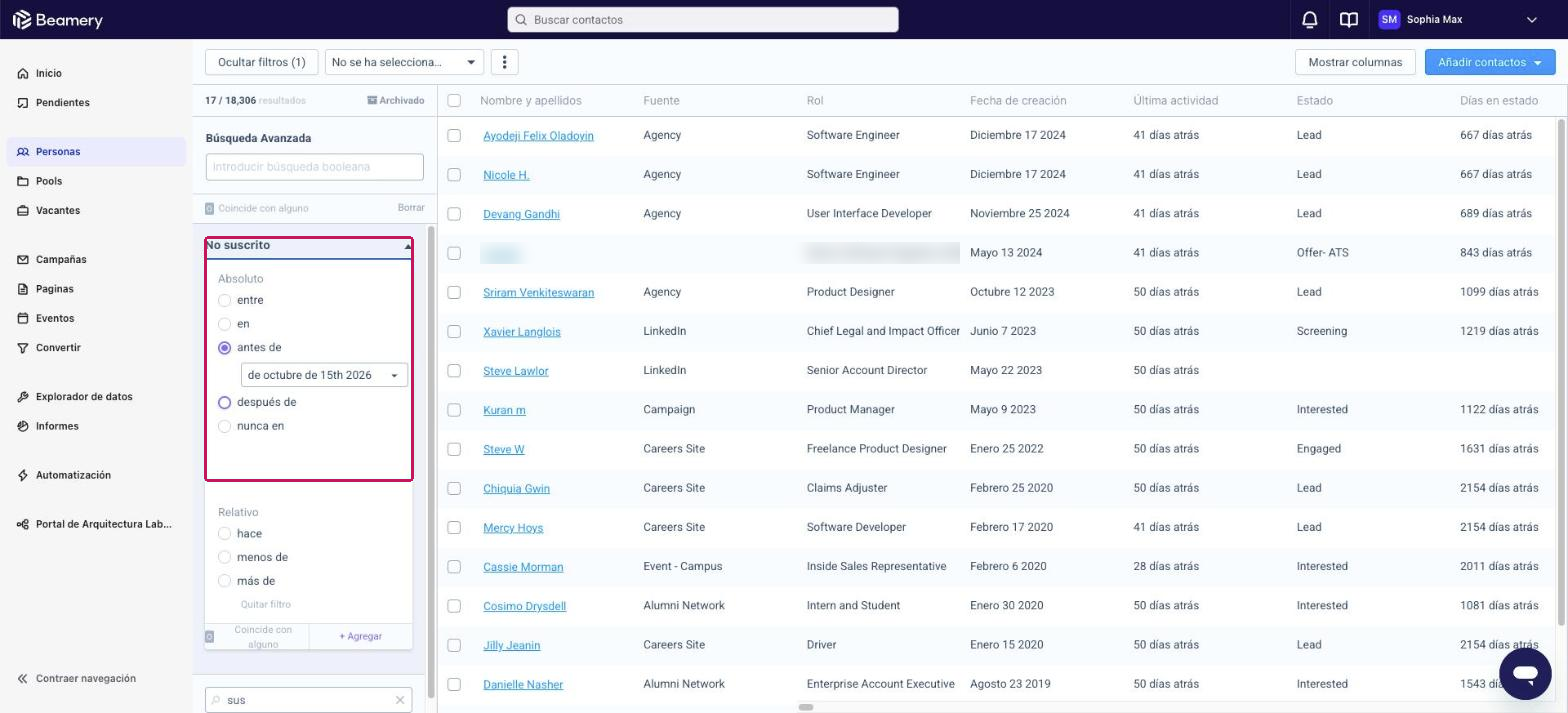Open the three-dot options menu

505,62
